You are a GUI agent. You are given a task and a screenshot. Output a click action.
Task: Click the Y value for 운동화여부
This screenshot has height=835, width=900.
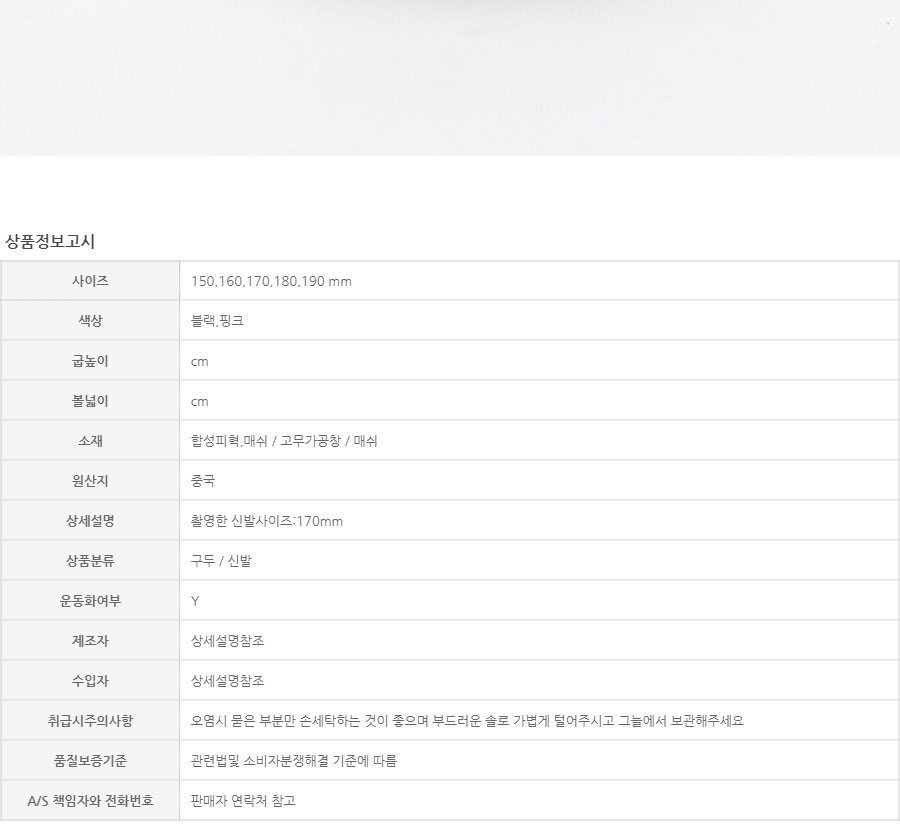pos(195,601)
